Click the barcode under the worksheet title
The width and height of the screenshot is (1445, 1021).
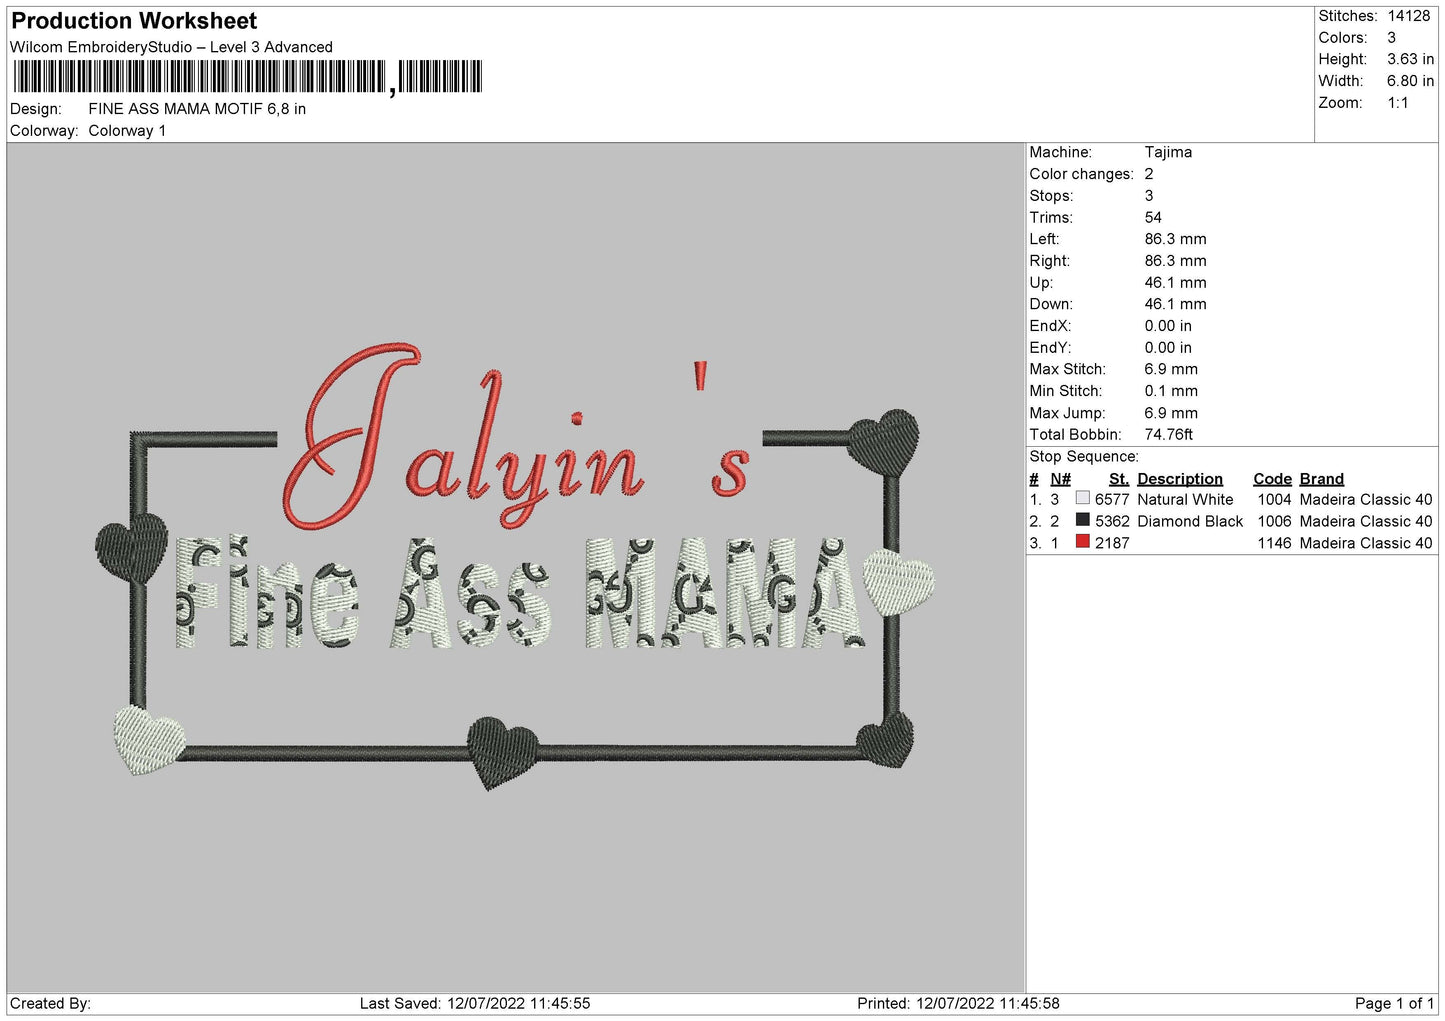(248, 77)
